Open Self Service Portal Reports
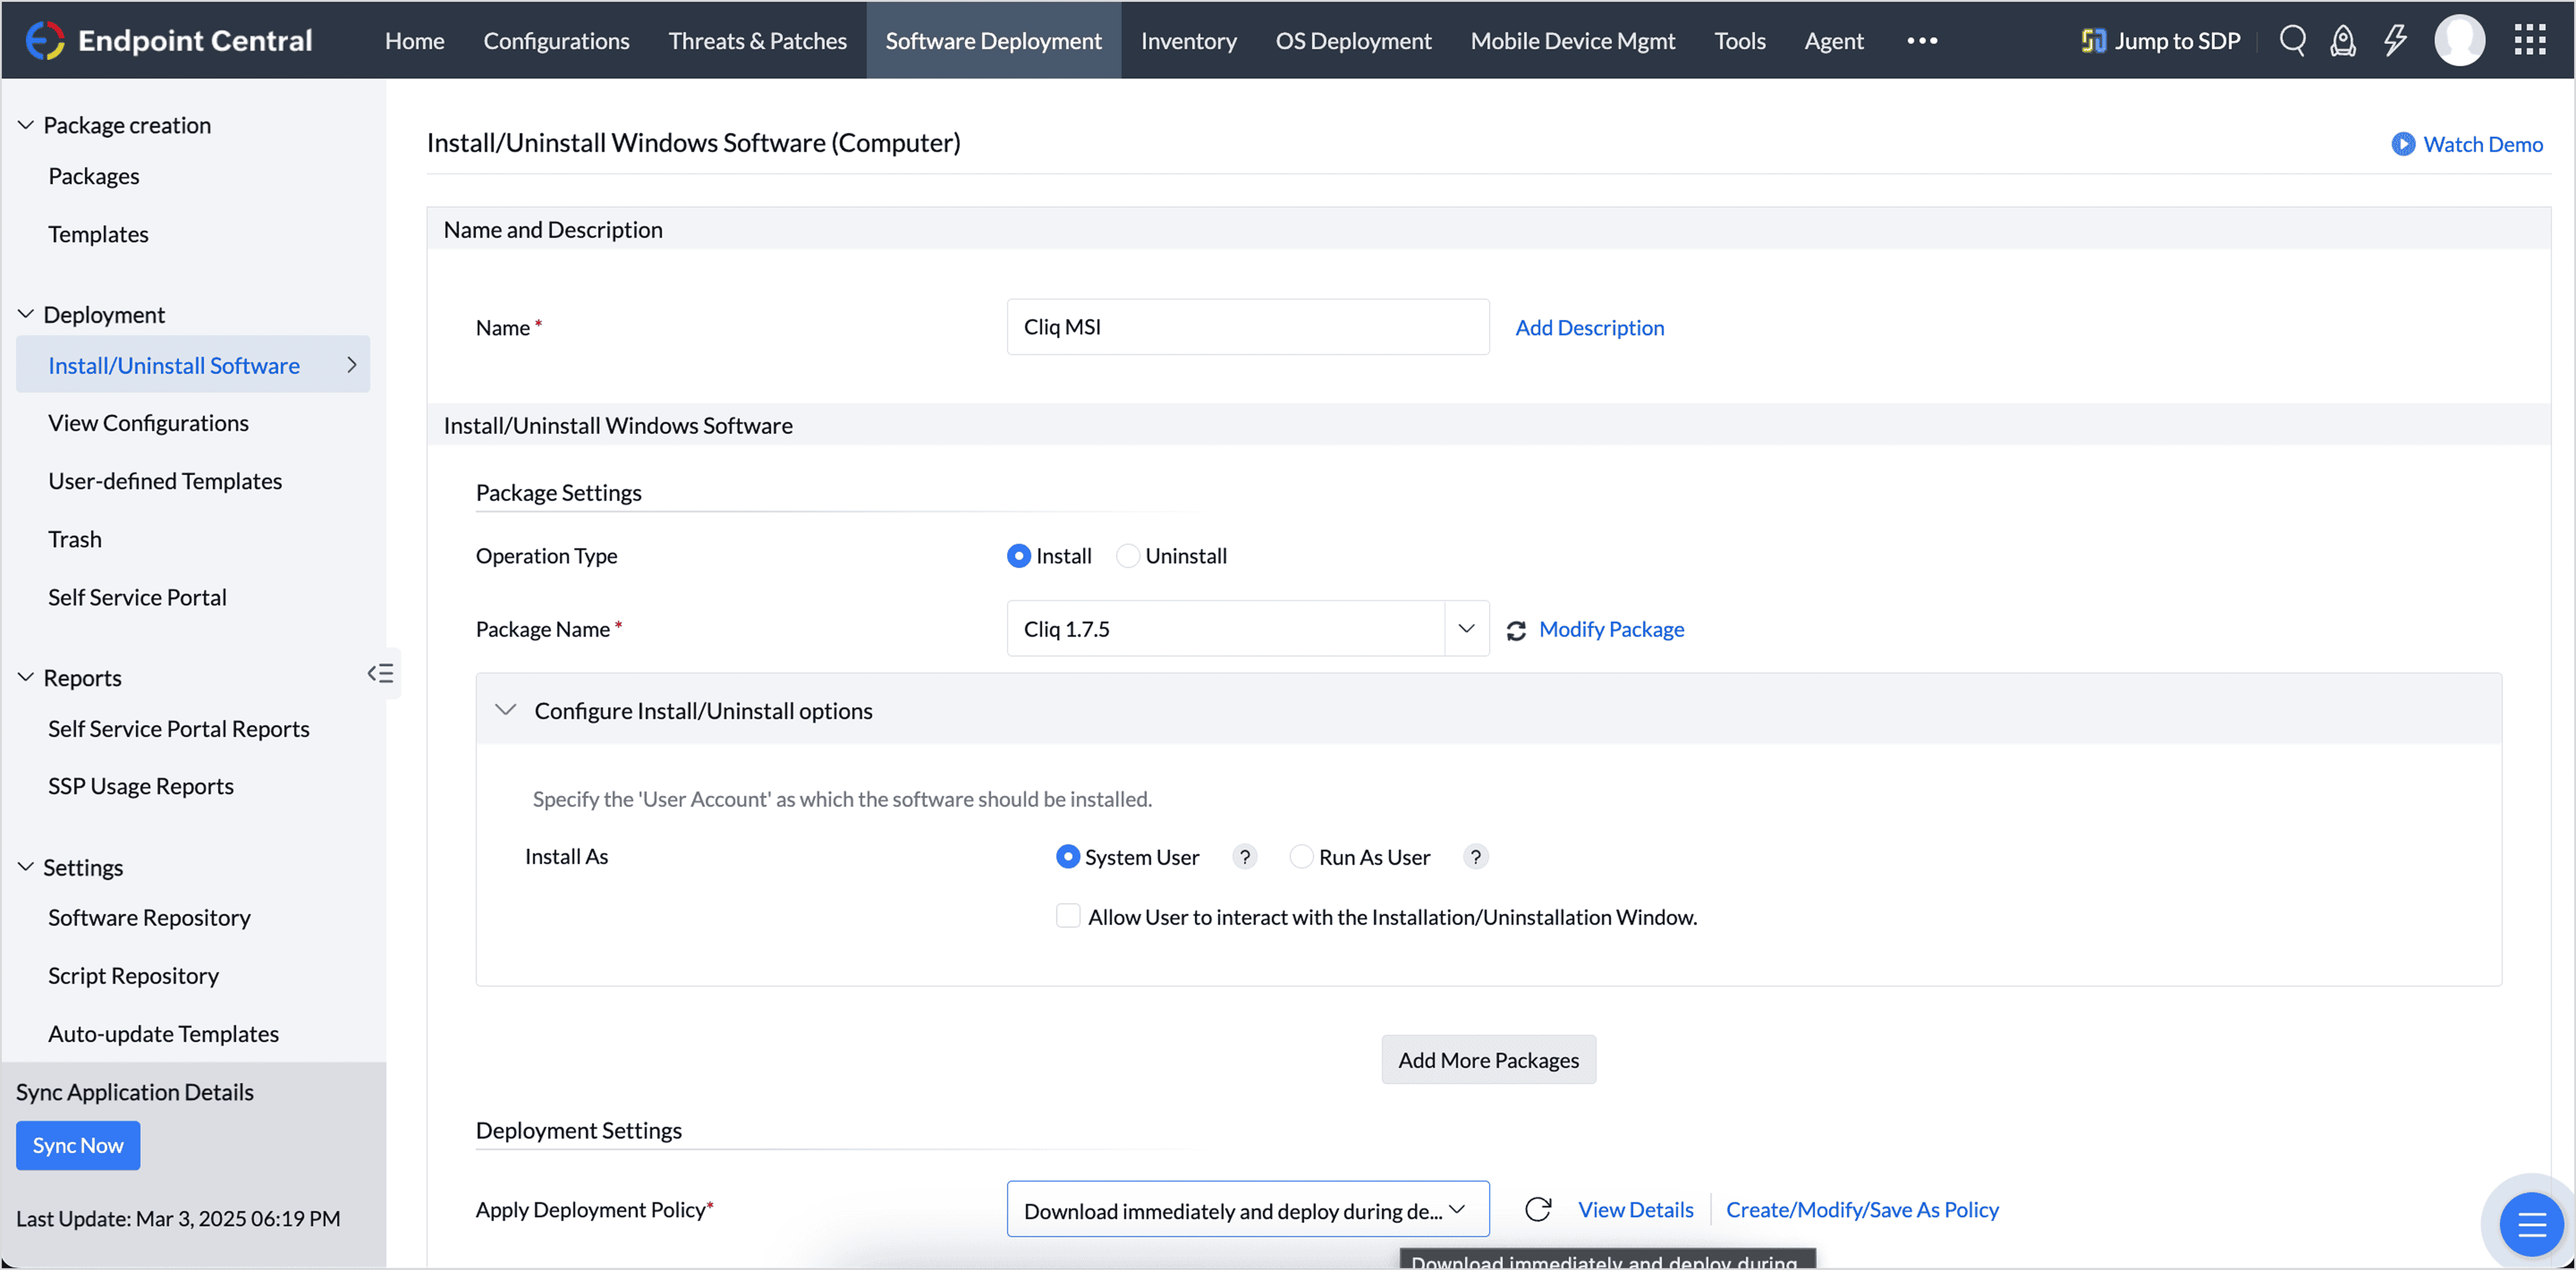2576x1270 pixels. pos(179,729)
